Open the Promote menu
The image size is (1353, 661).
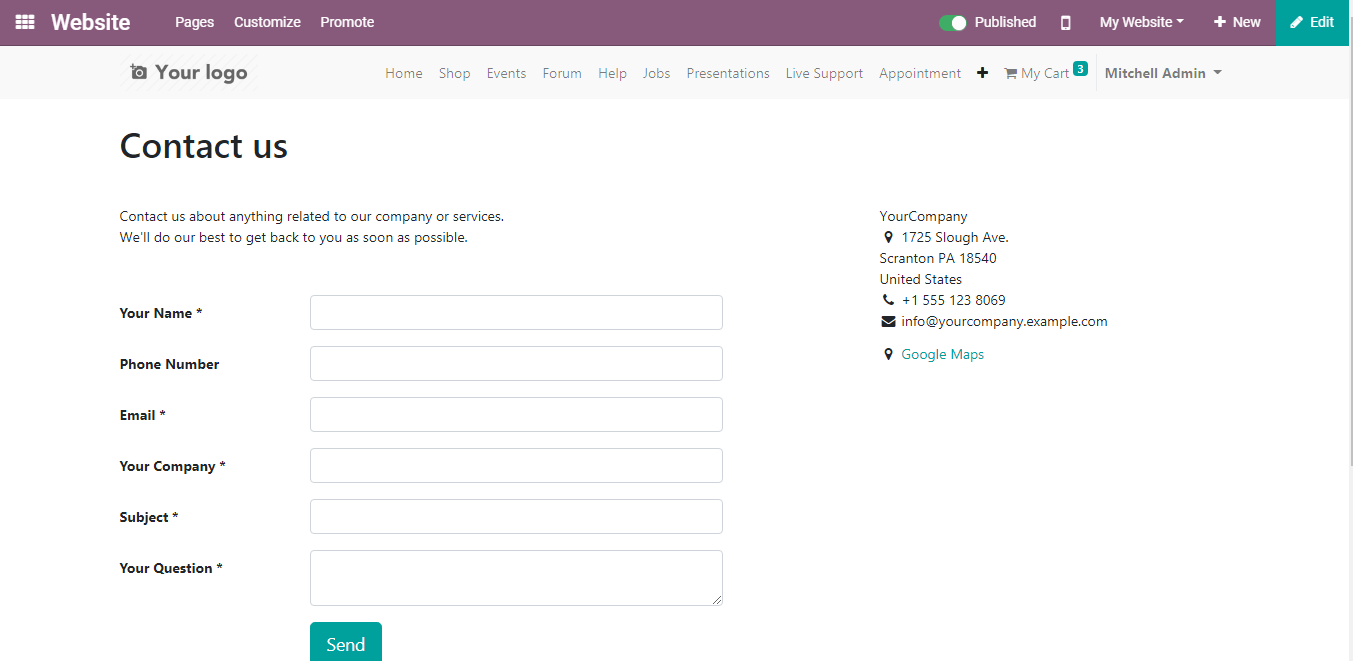click(347, 22)
